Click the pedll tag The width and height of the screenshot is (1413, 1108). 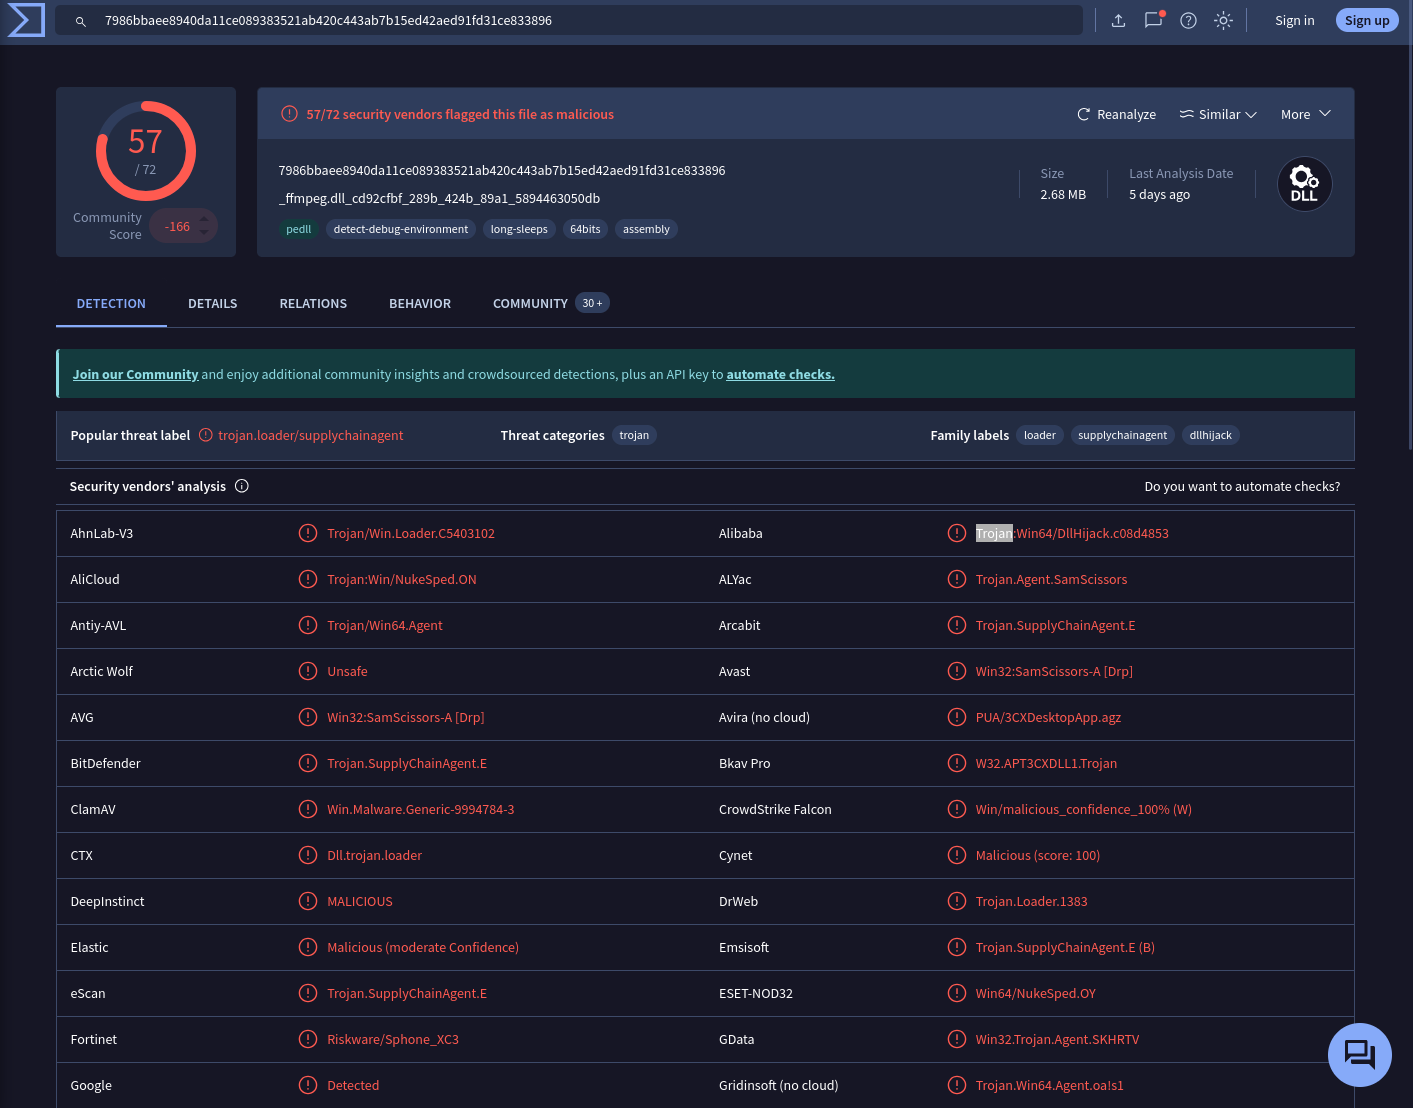[x=299, y=229]
